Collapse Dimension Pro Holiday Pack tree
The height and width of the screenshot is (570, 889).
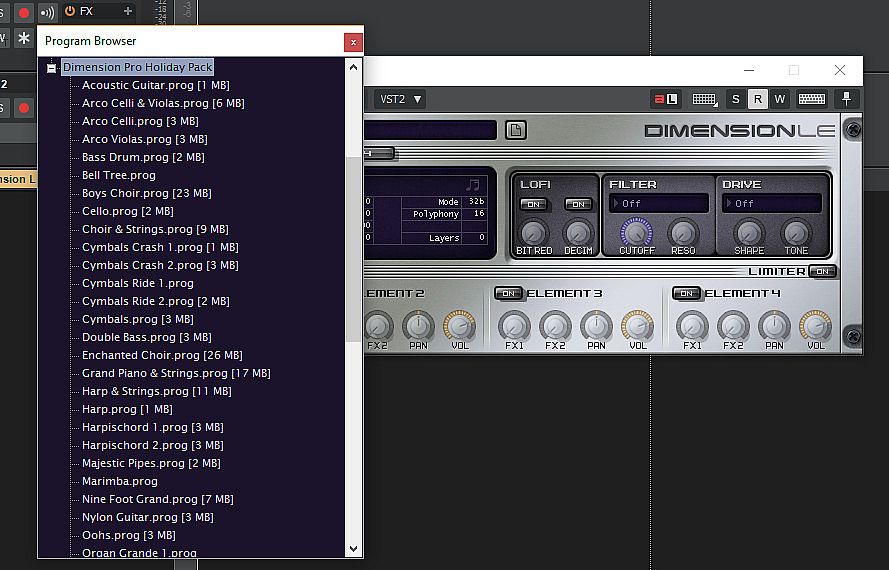[51, 67]
